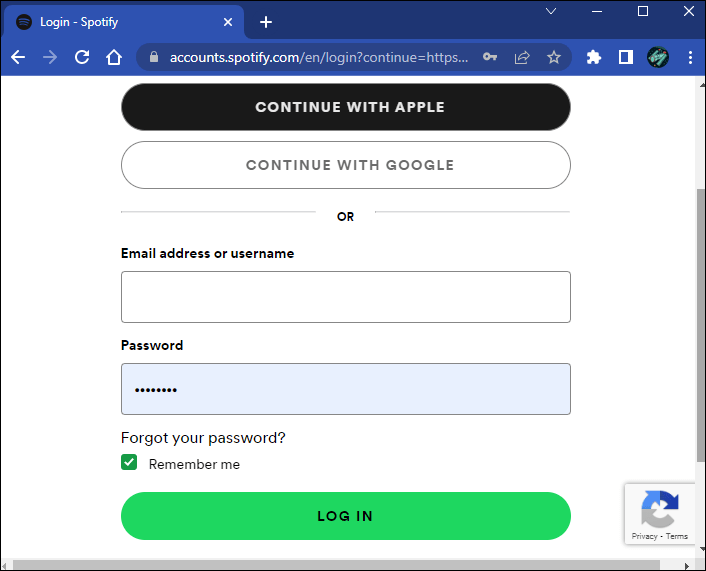Click the Email address or username field
This screenshot has width=706, height=571.
point(346,297)
